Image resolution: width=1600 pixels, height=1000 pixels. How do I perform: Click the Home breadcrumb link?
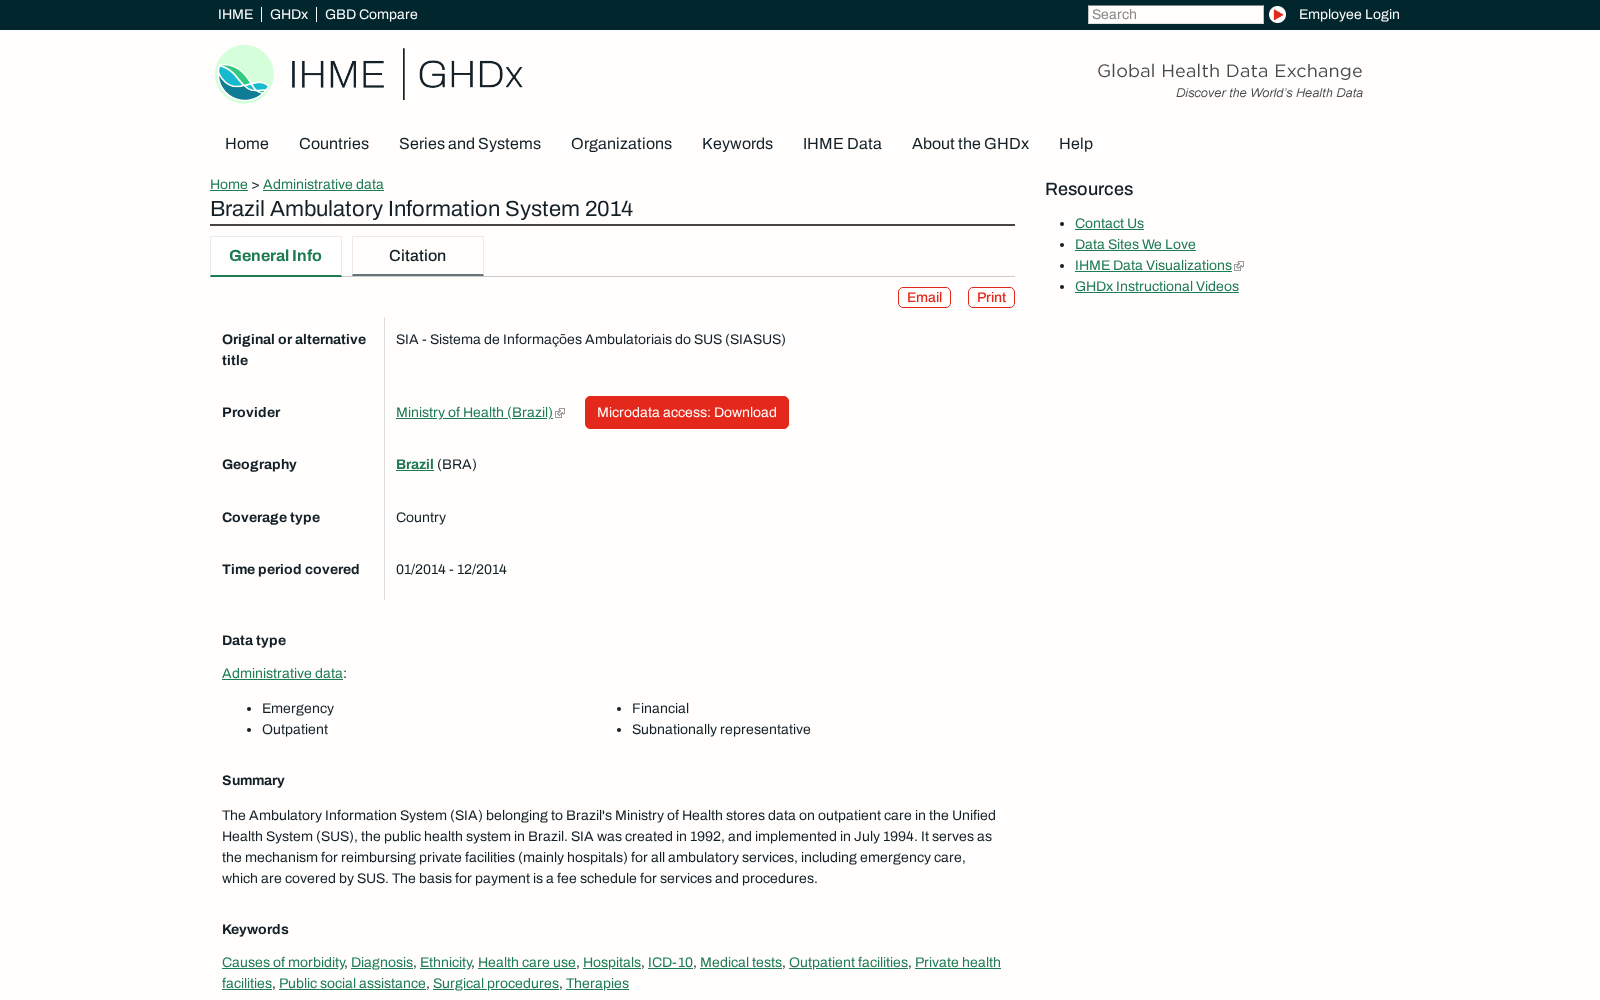pyautogui.click(x=229, y=184)
